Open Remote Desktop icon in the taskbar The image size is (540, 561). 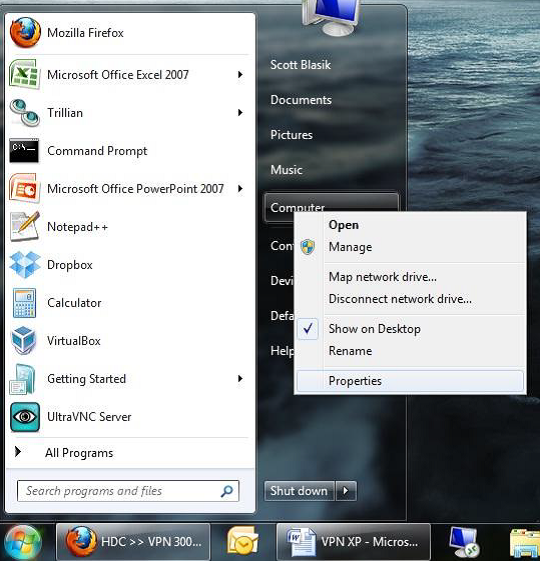(x=463, y=542)
